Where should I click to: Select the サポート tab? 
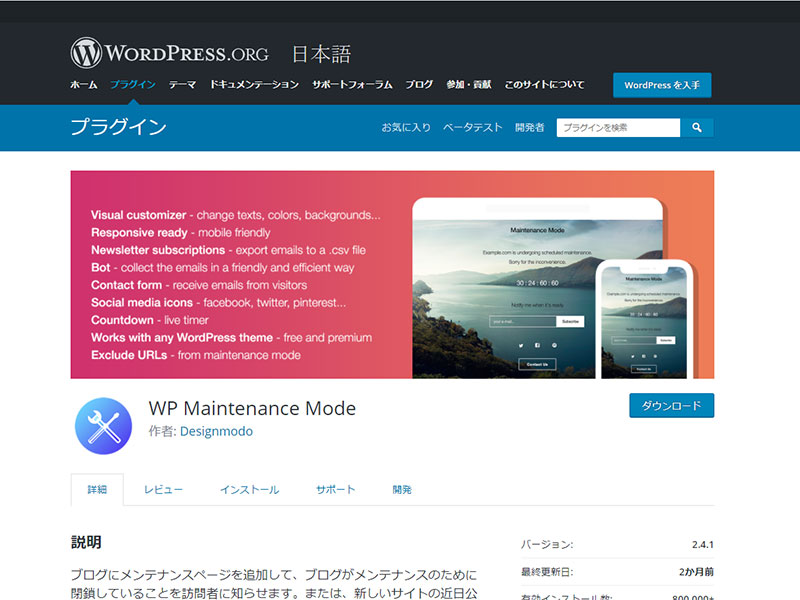tap(335, 490)
